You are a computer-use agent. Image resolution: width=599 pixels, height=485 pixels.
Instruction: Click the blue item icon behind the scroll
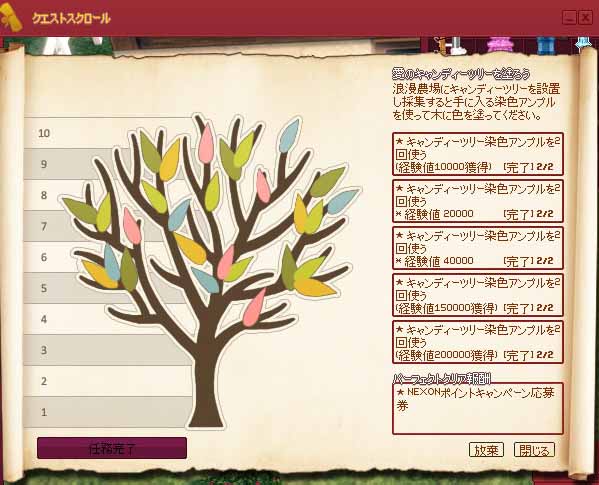(x=546, y=45)
